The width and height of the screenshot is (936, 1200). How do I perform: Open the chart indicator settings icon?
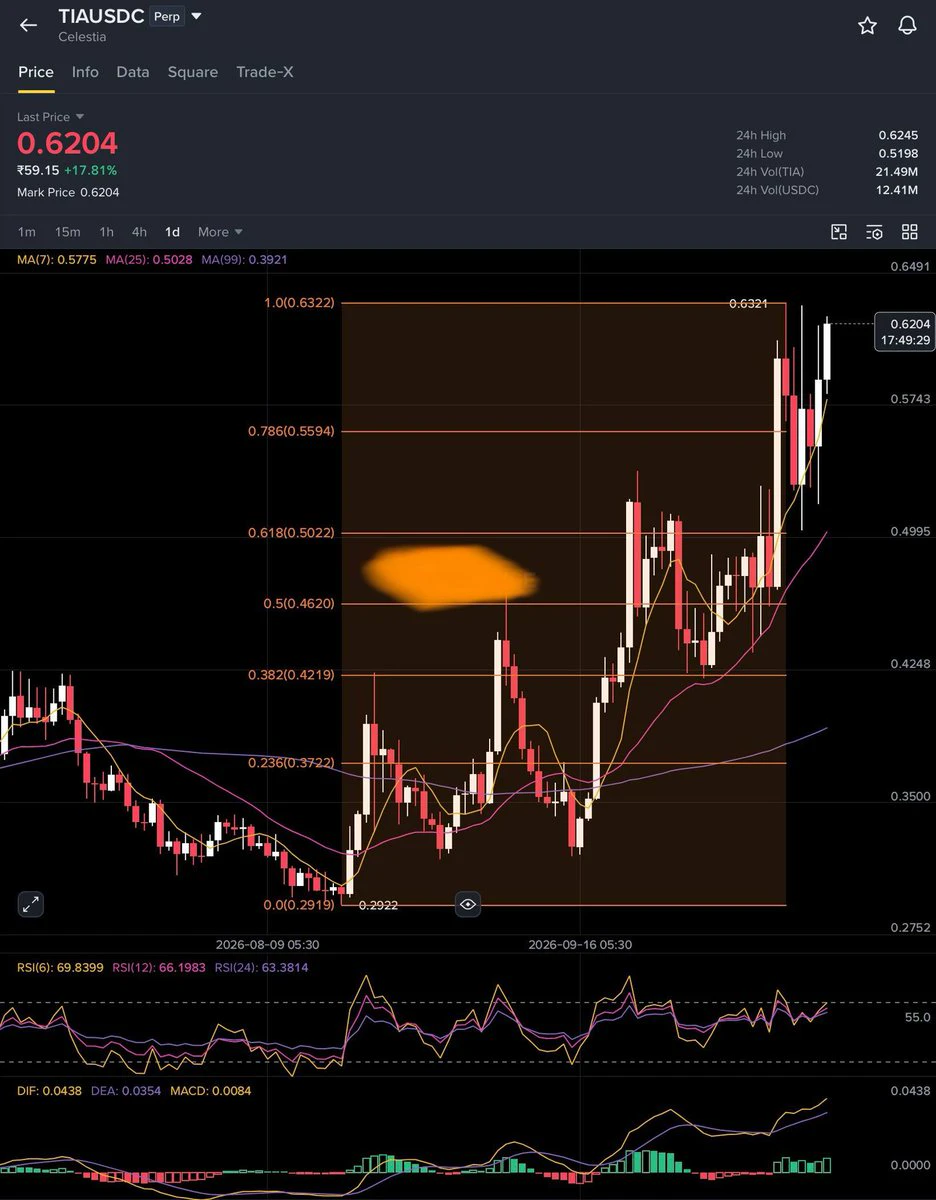(874, 232)
